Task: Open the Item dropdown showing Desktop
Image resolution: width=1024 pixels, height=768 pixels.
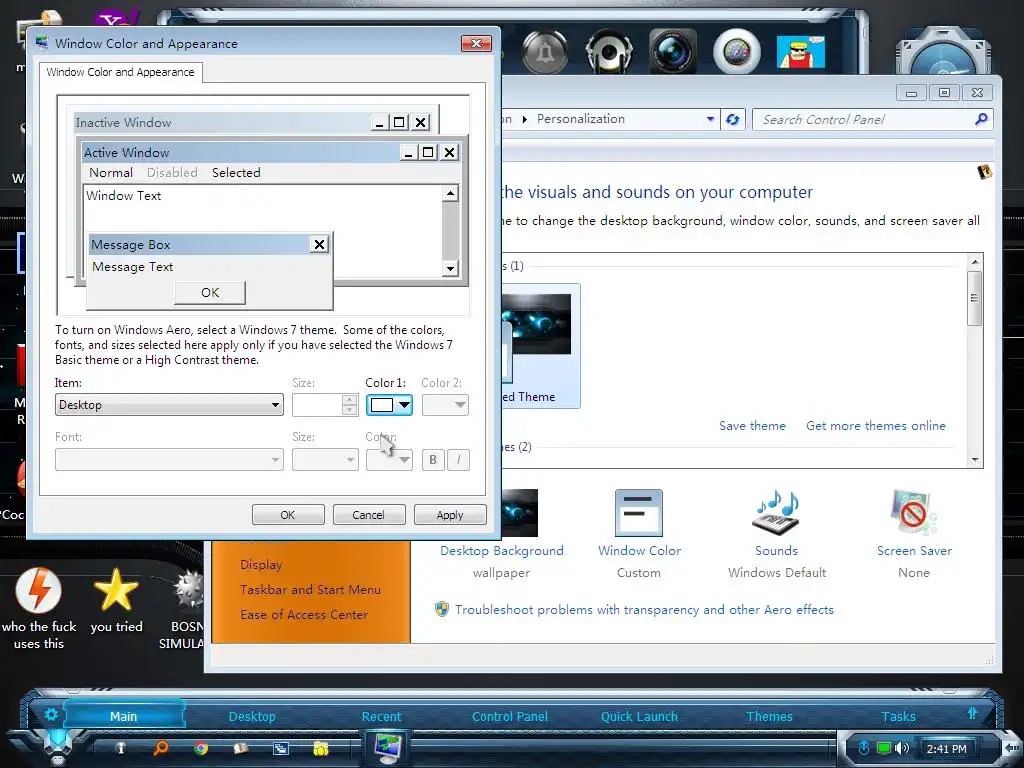Action: coord(169,405)
